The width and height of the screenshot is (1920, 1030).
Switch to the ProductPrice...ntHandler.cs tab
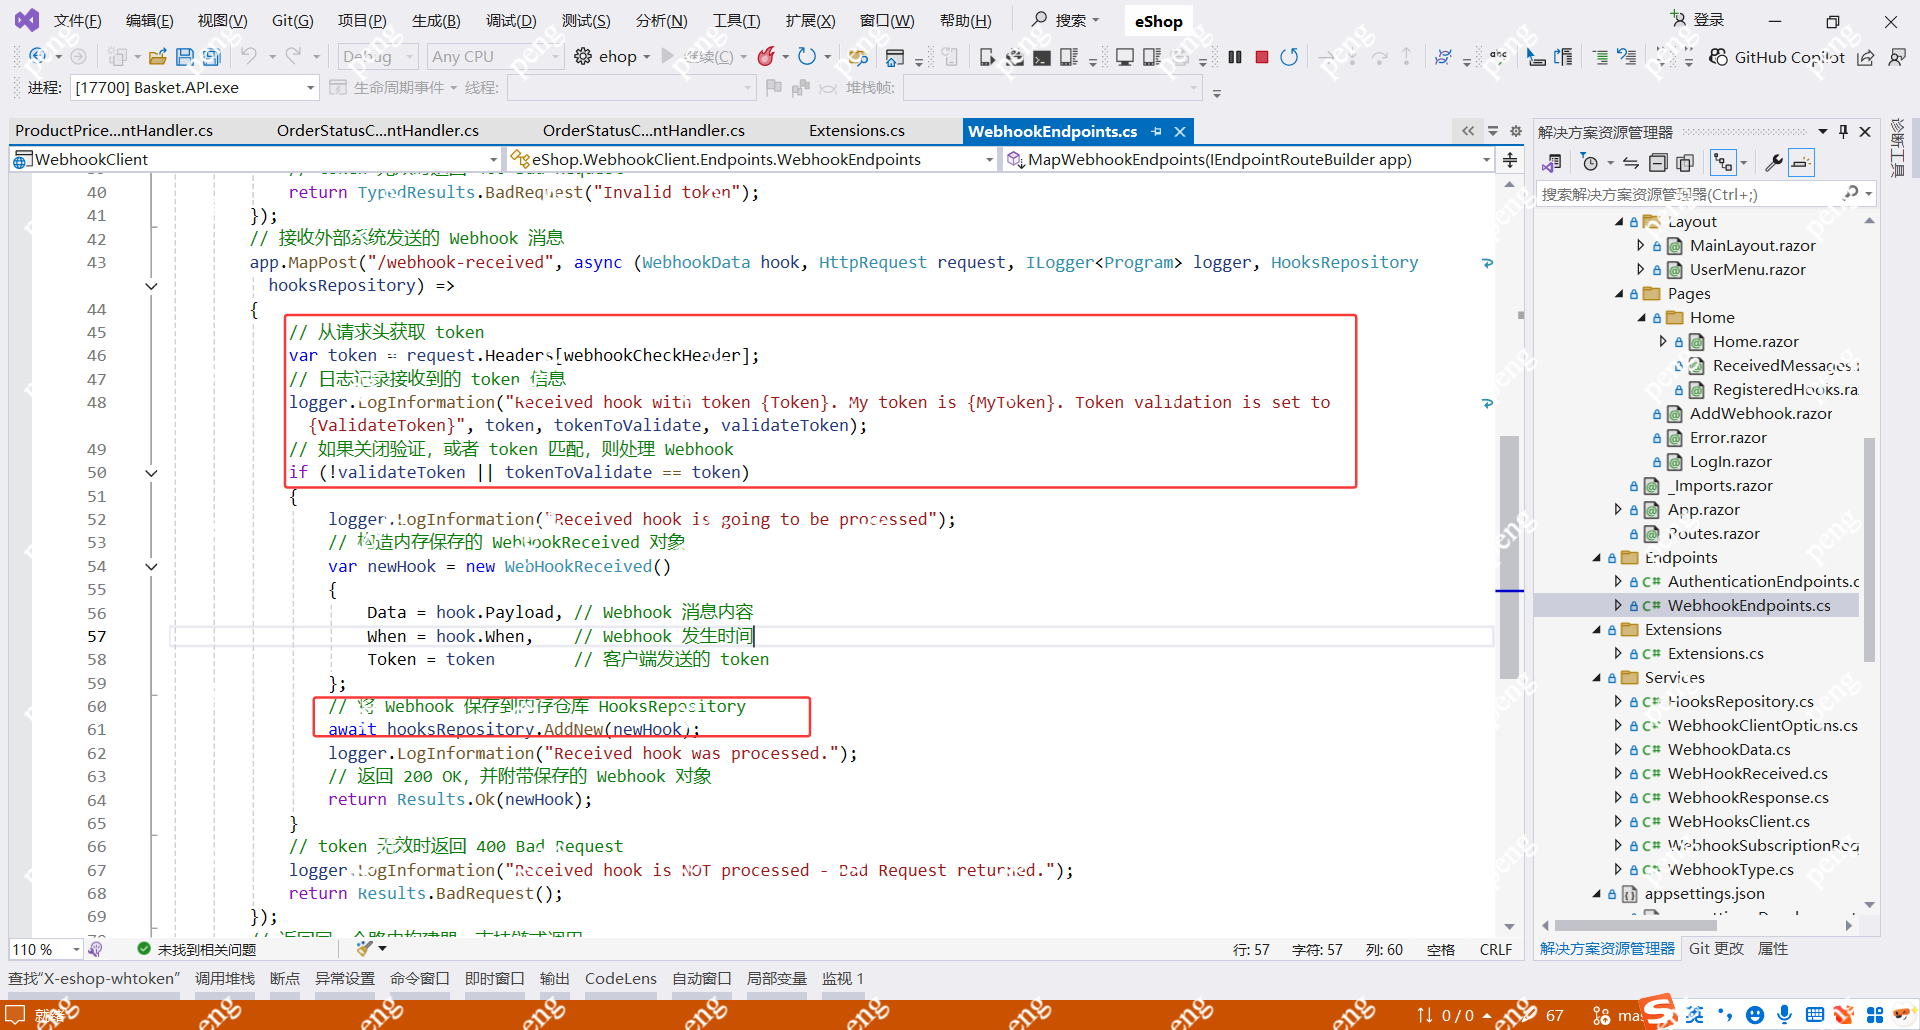click(114, 131)
